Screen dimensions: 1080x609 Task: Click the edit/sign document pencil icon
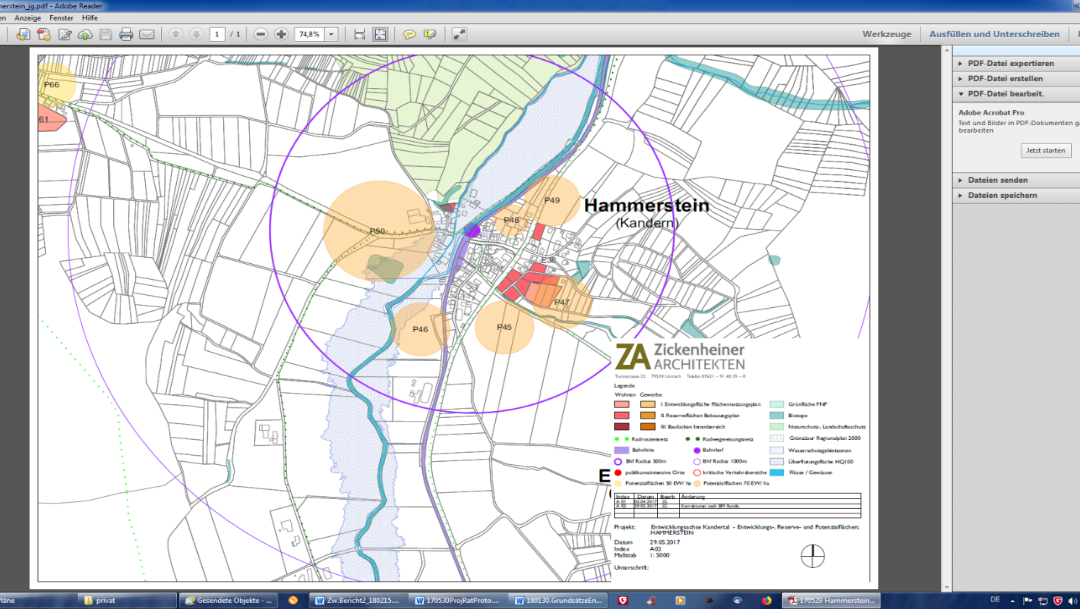(65, 34)
